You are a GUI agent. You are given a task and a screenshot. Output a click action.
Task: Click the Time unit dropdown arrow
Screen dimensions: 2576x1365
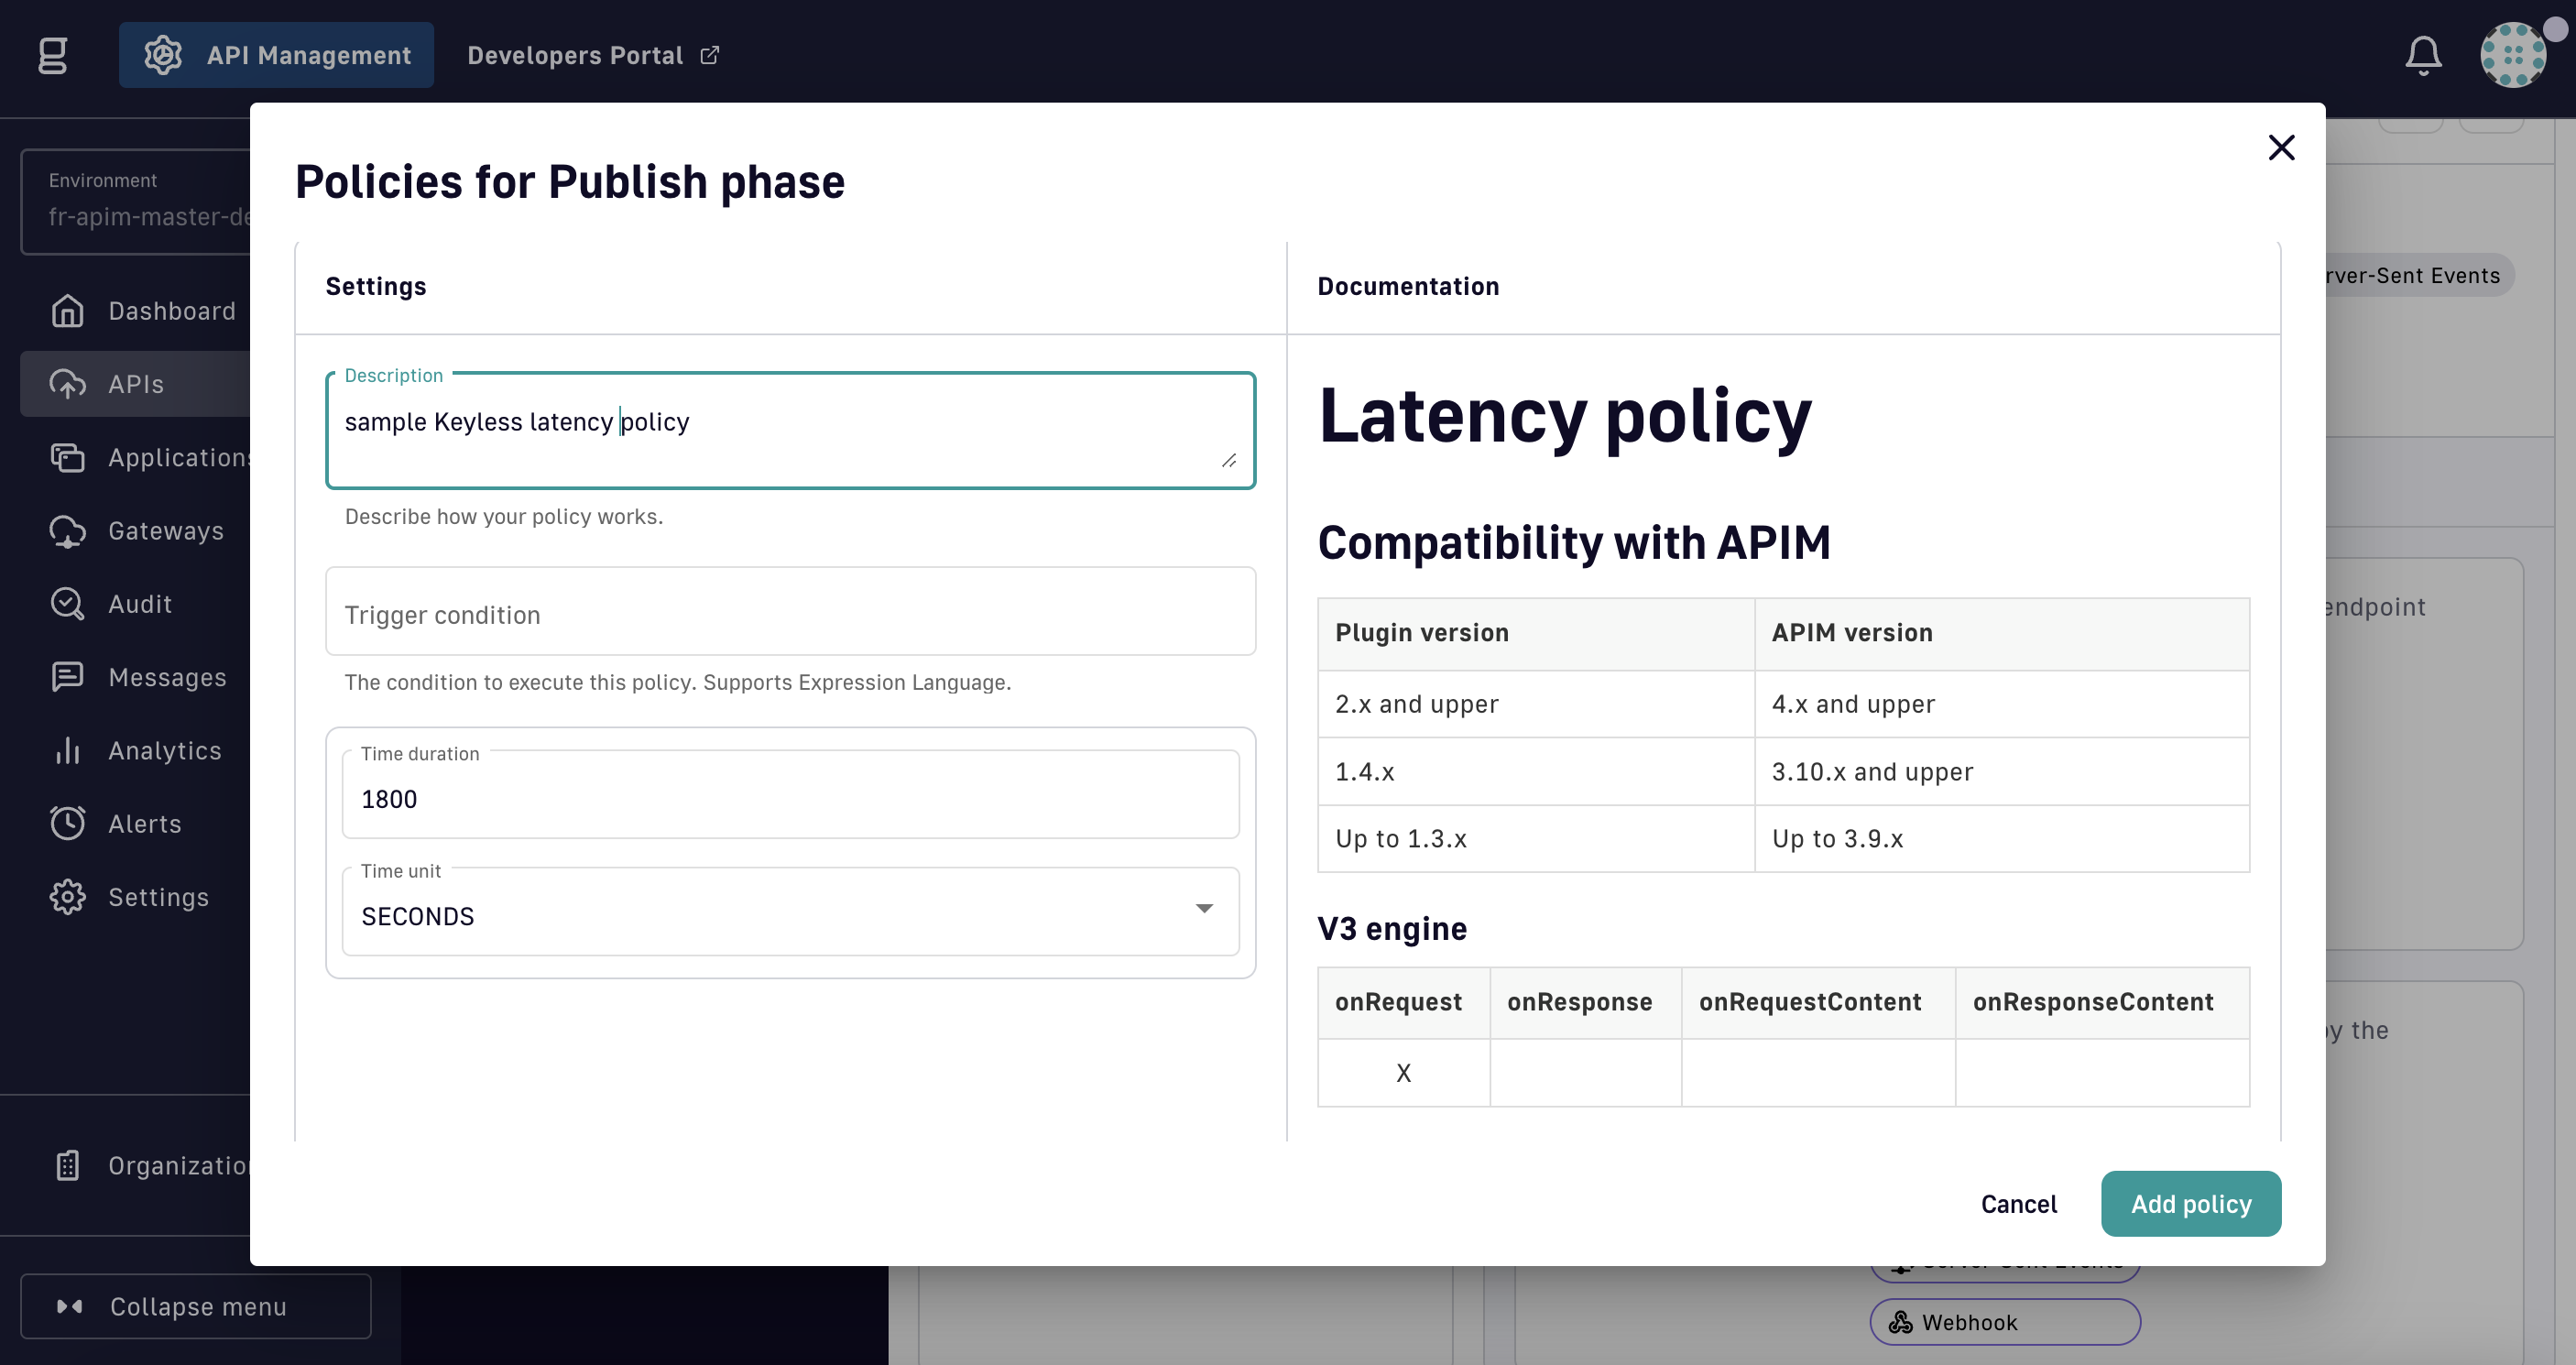coord(1204,908)
